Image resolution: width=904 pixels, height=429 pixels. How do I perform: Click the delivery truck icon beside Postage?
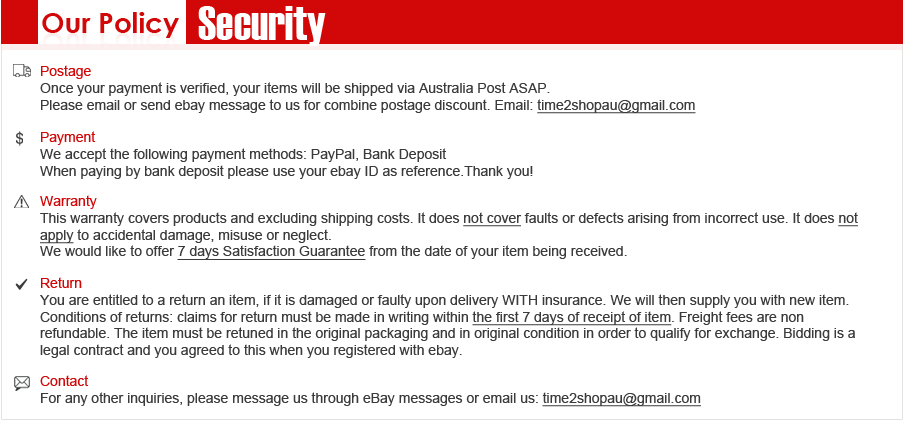22,71
